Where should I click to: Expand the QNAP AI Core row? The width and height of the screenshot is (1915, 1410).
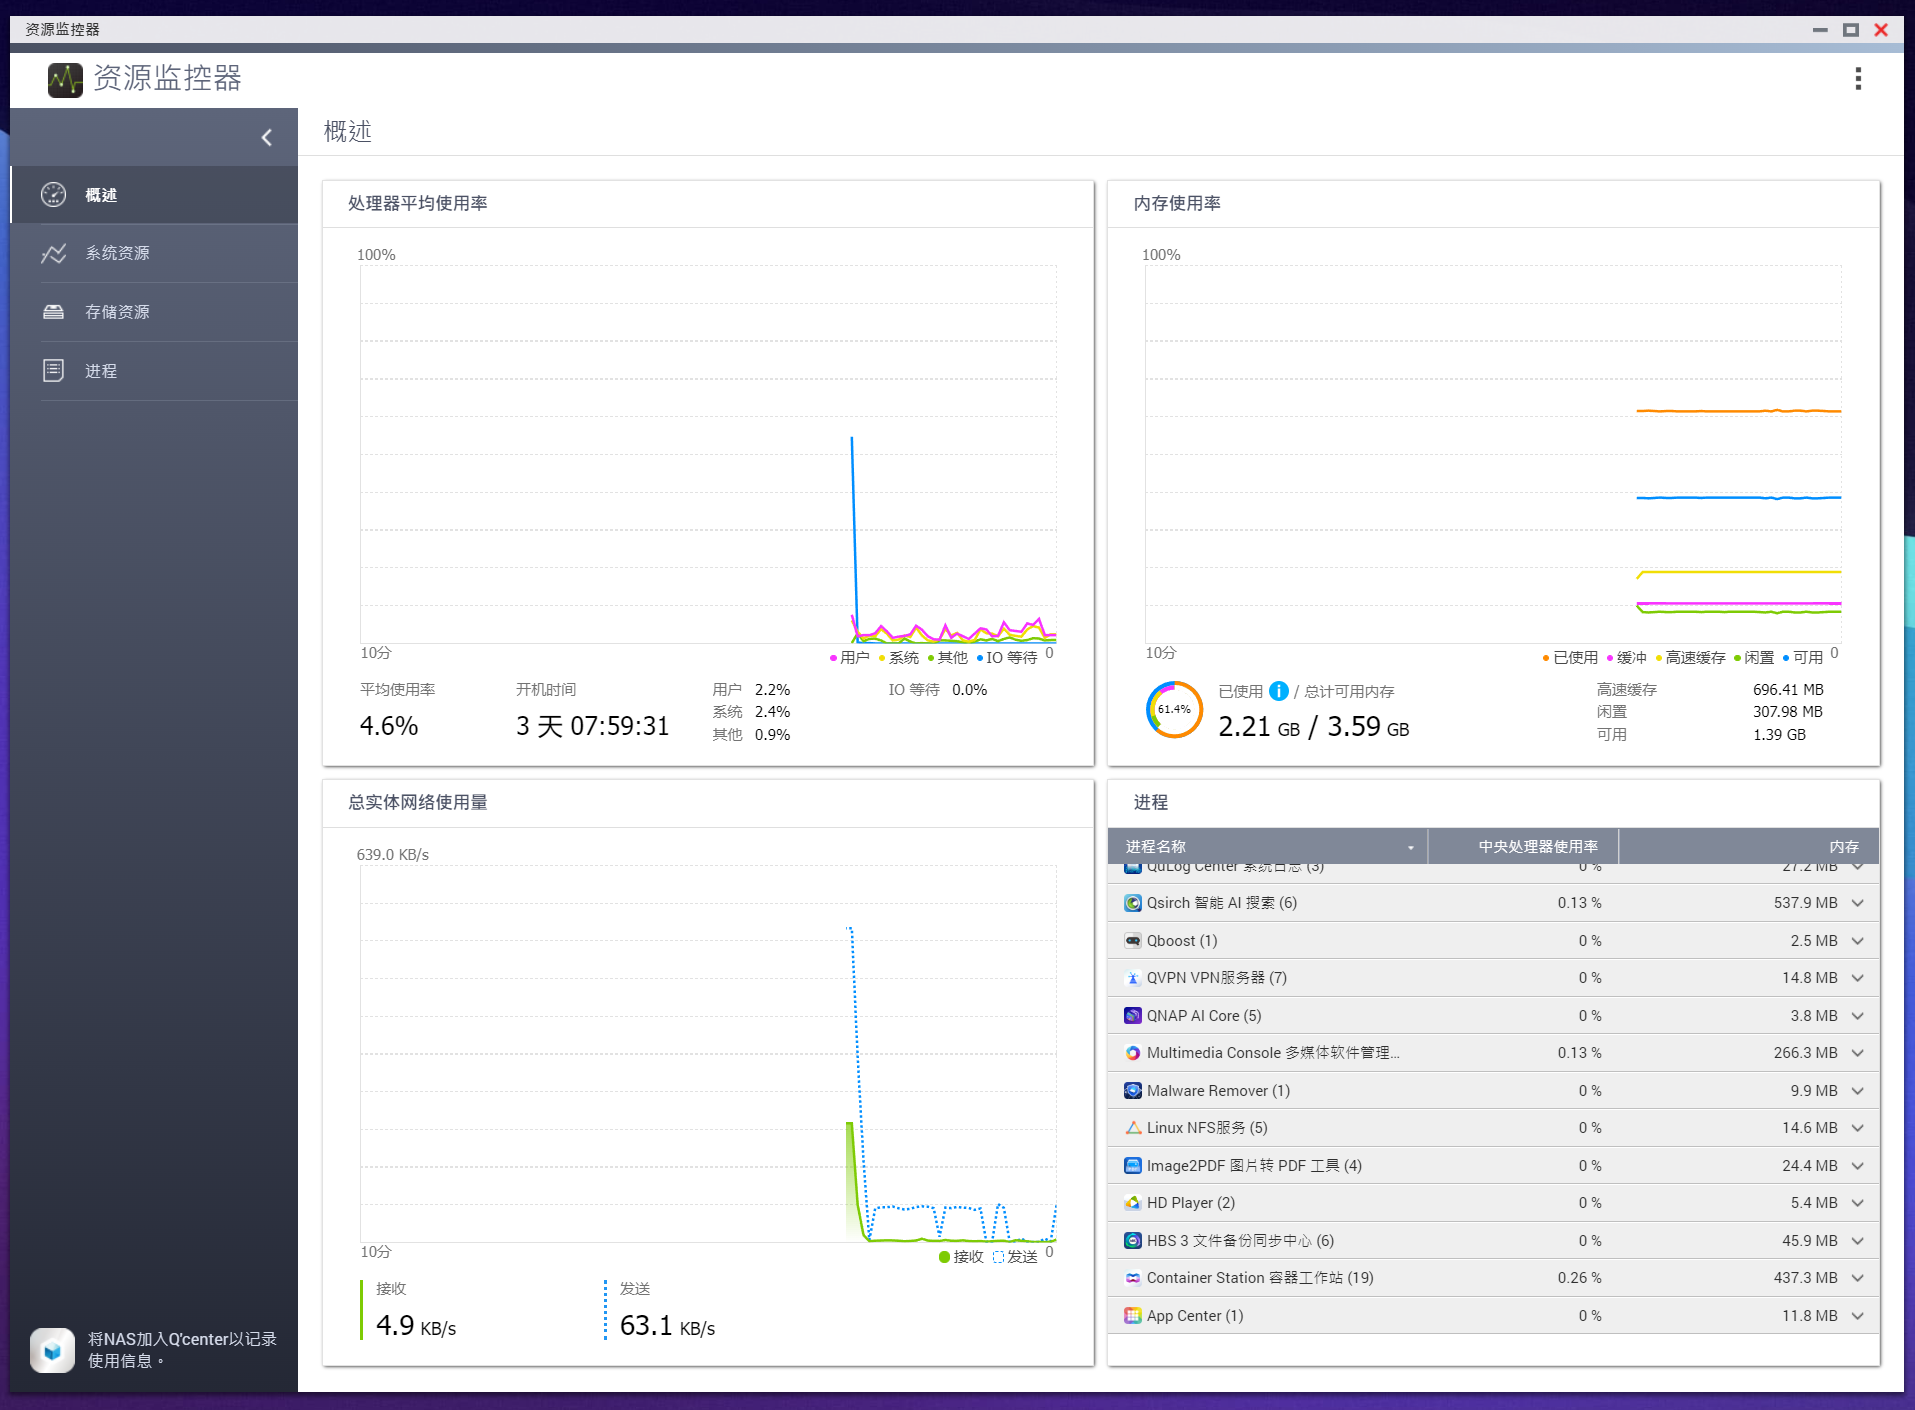[1858, 1016]
